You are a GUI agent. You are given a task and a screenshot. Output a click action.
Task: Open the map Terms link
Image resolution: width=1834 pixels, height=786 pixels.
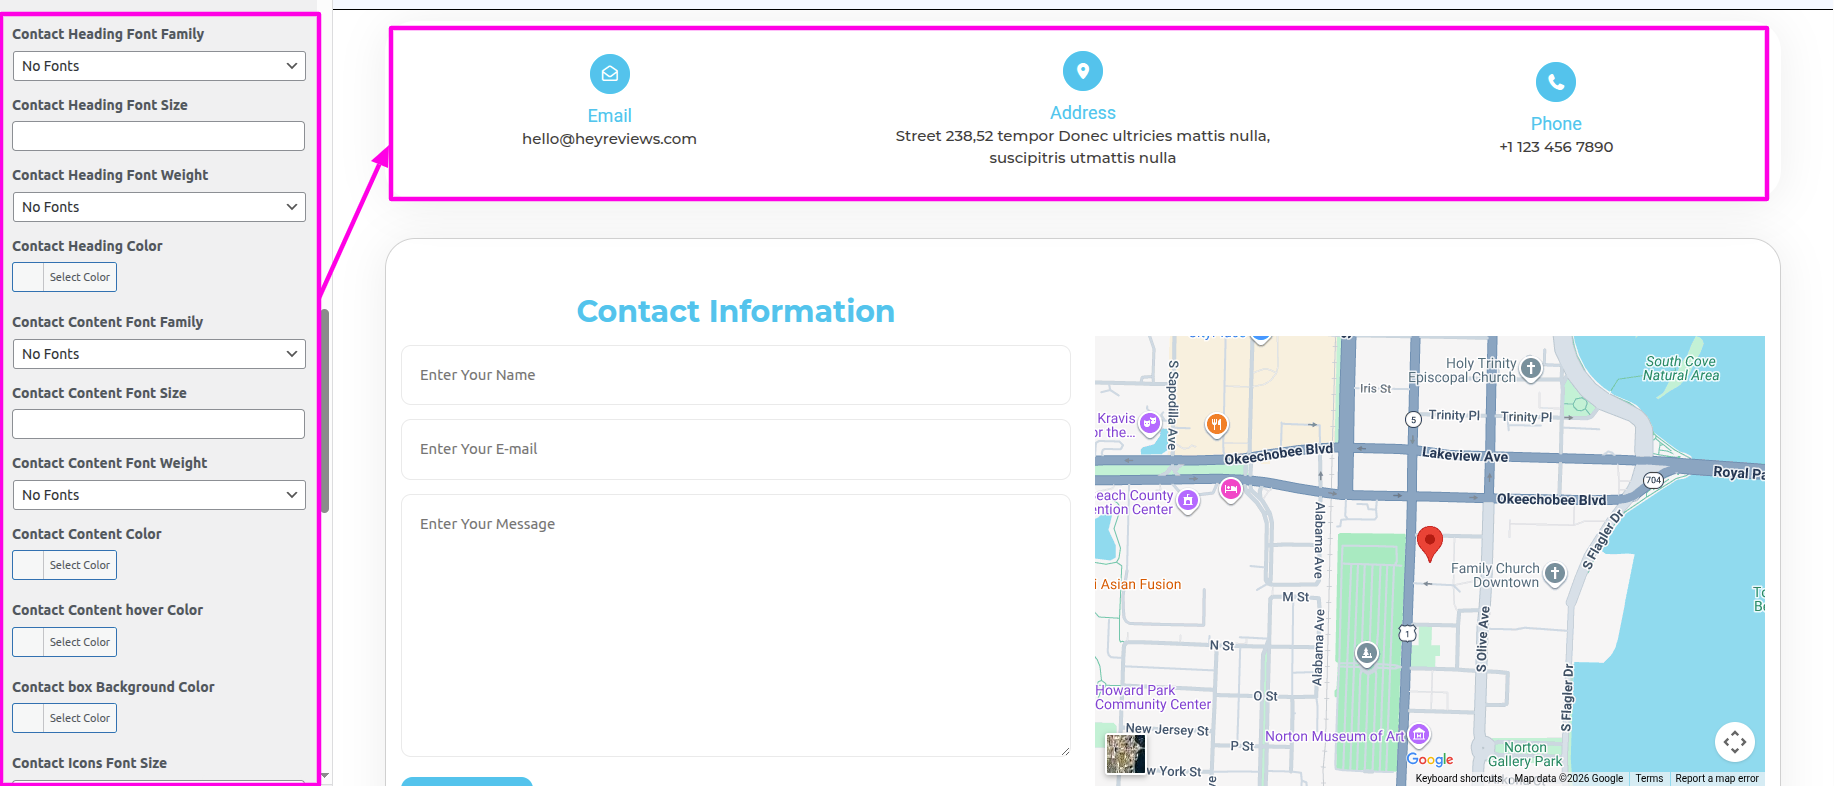(x=1649, y=778)
